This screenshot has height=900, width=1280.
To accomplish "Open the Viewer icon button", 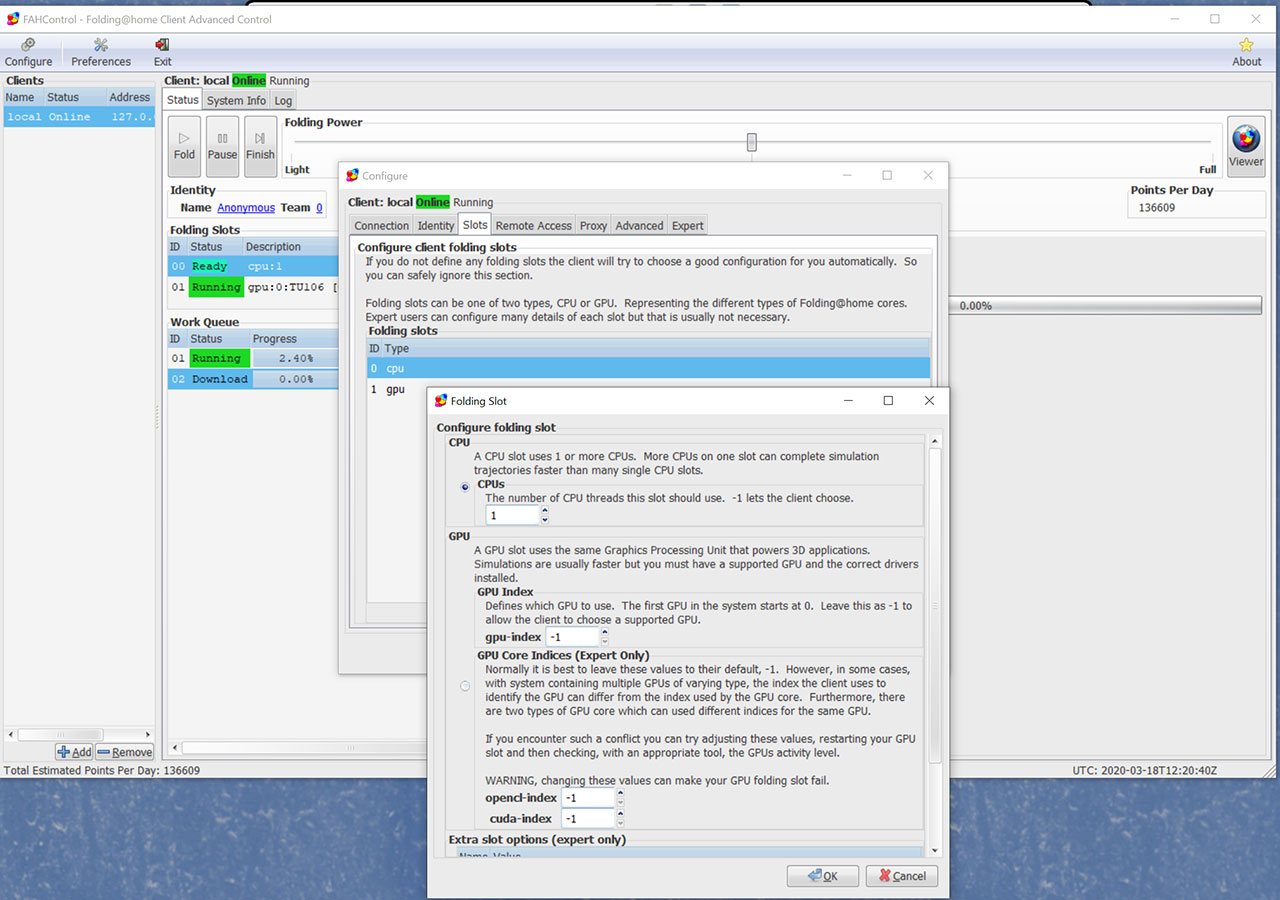I will click(1246, 146).
